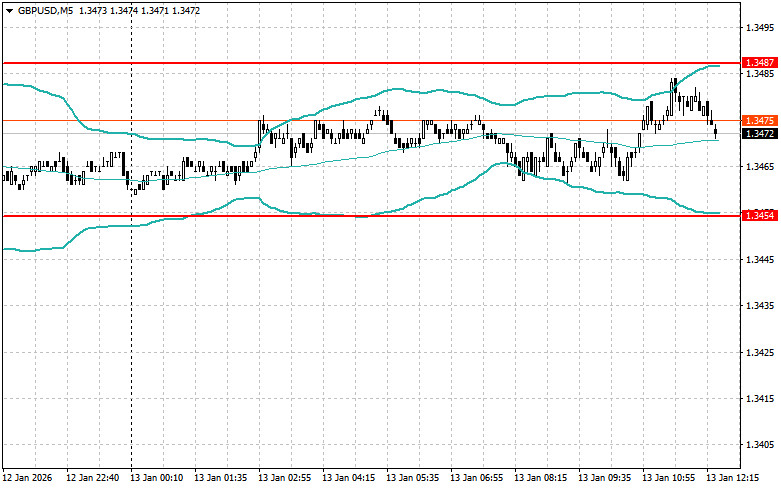Screen dimensions: 781x489
Task: Click the OHLC values 1.3473 1.3474 1.3471 1.3472
Action: click(x=139, y=10)
